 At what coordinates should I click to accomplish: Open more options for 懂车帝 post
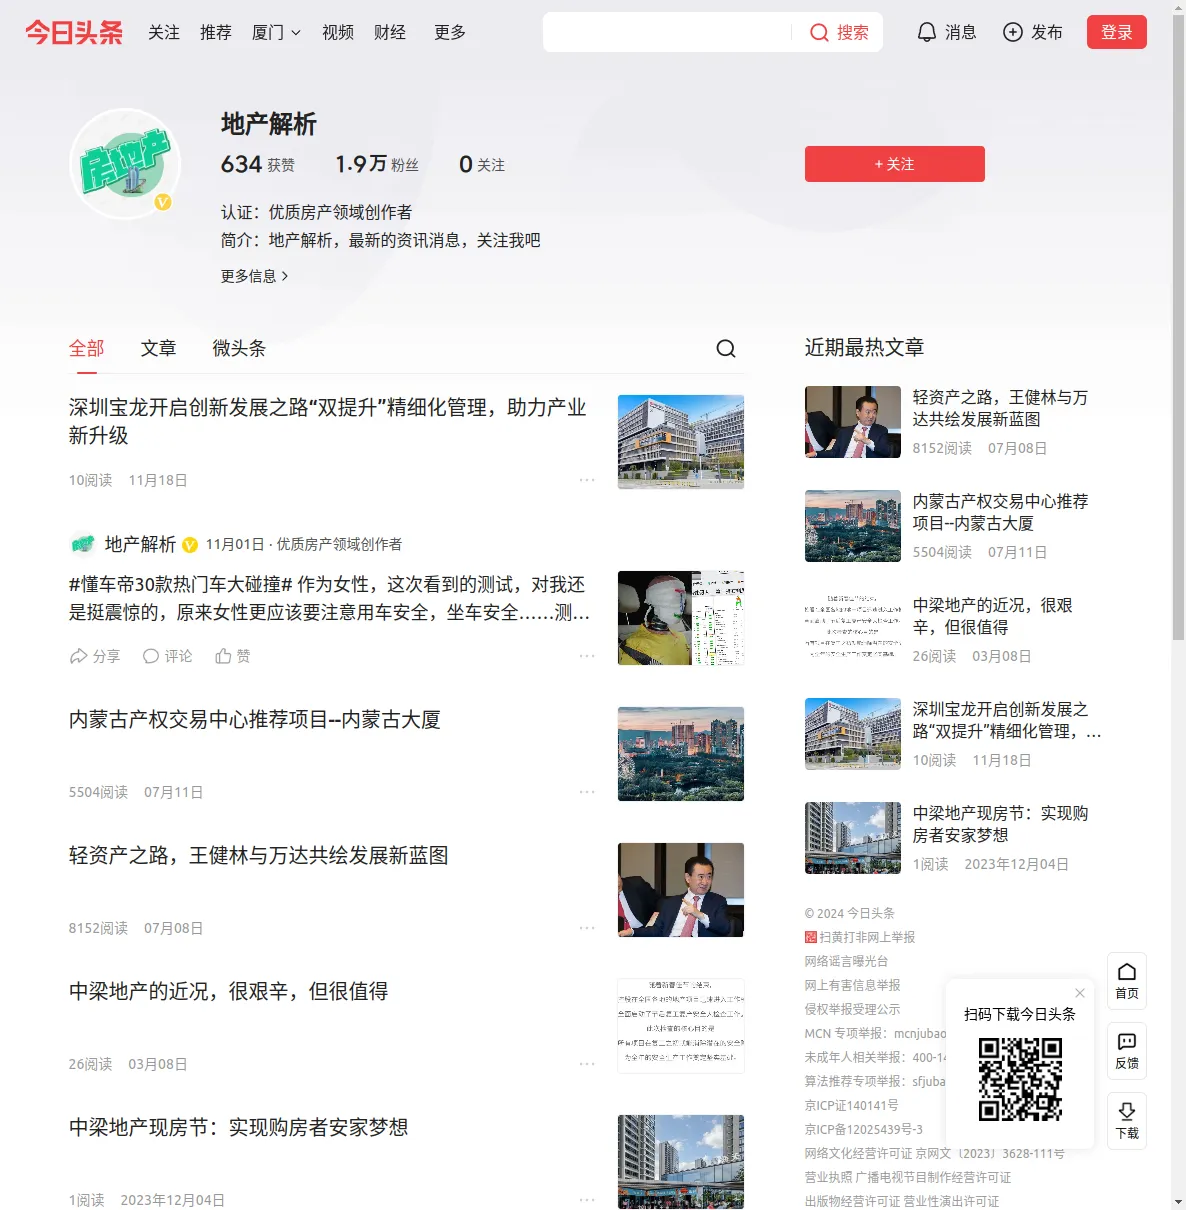coord(587,656)
